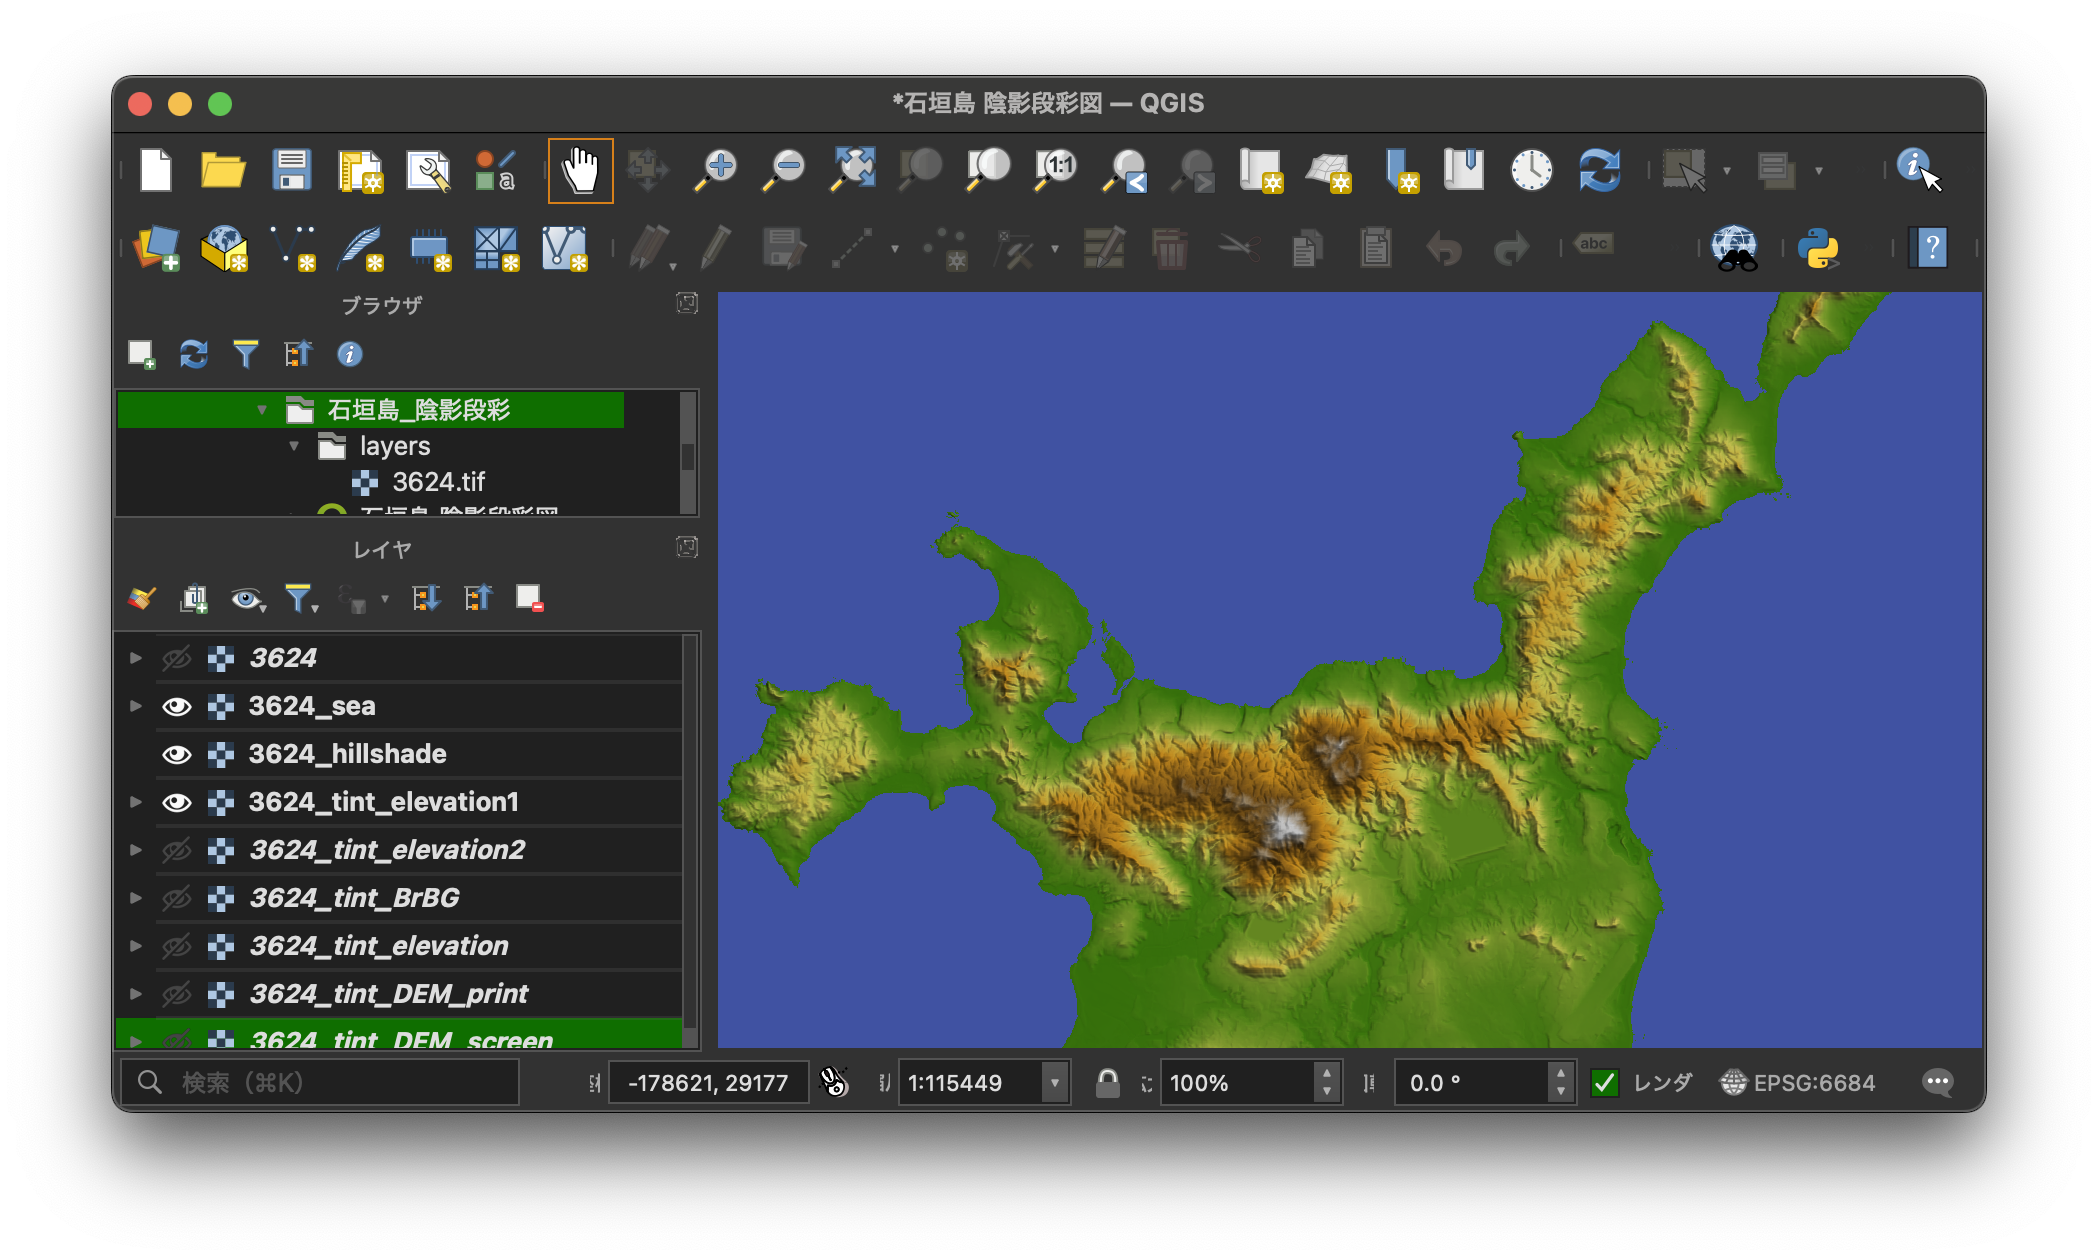Image resolution: width=2098 pixels, height=1260 pixels.
Task: Click the Refresh map icon
Action: coord(1599,170)
